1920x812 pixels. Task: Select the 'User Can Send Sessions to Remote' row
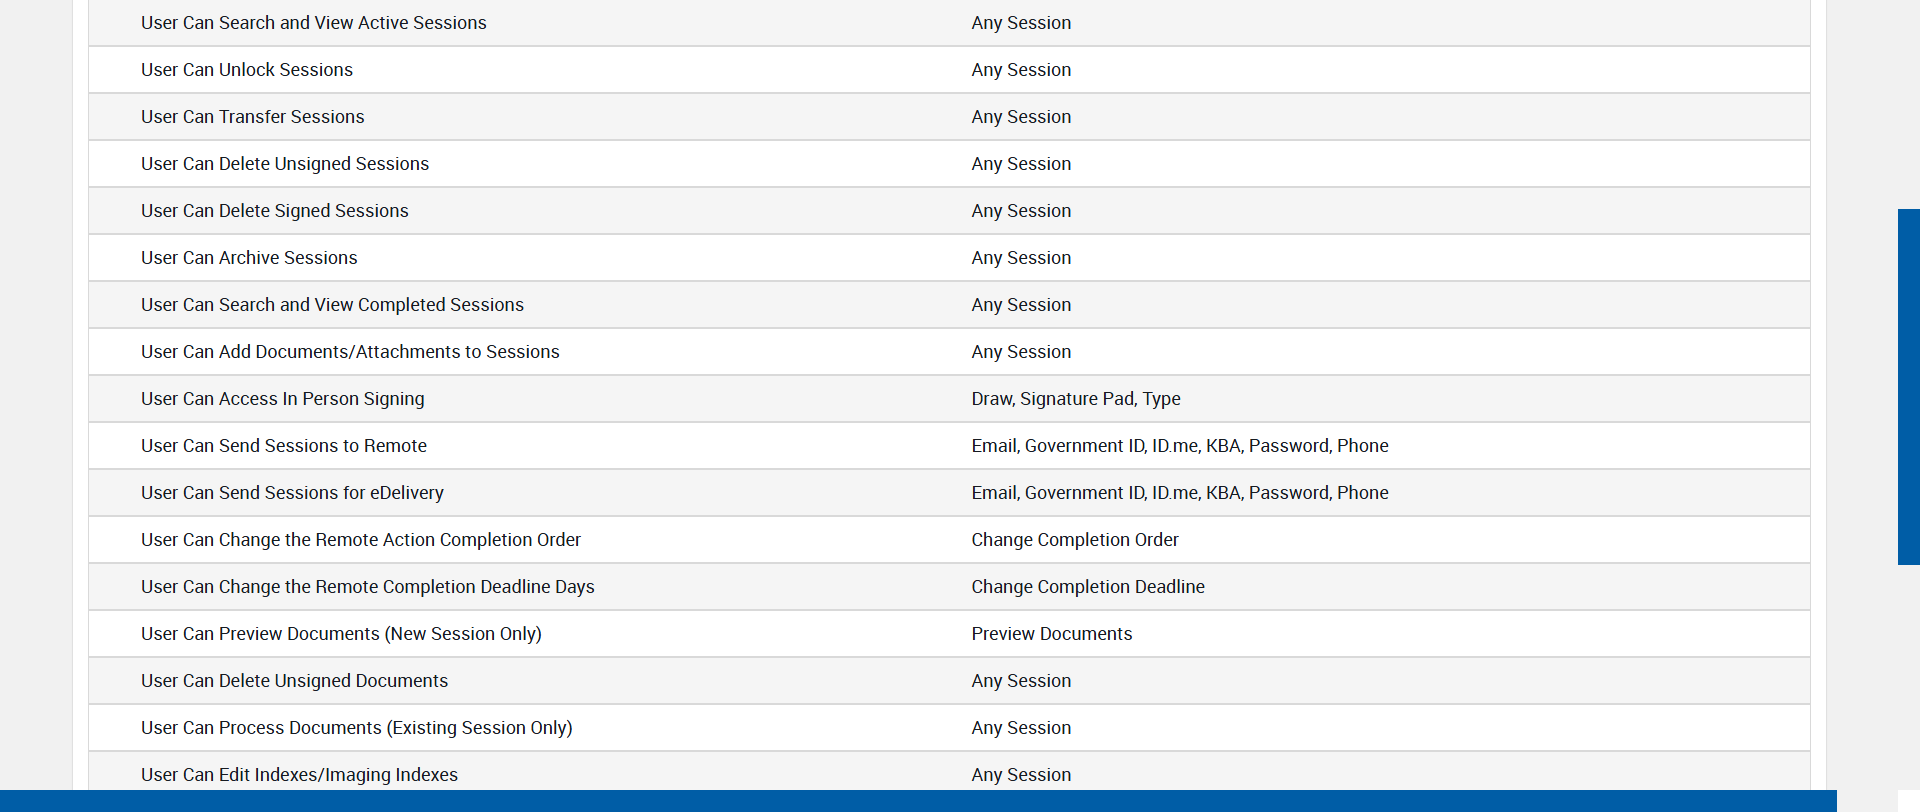pyautogui.click(x=284, y=446)
